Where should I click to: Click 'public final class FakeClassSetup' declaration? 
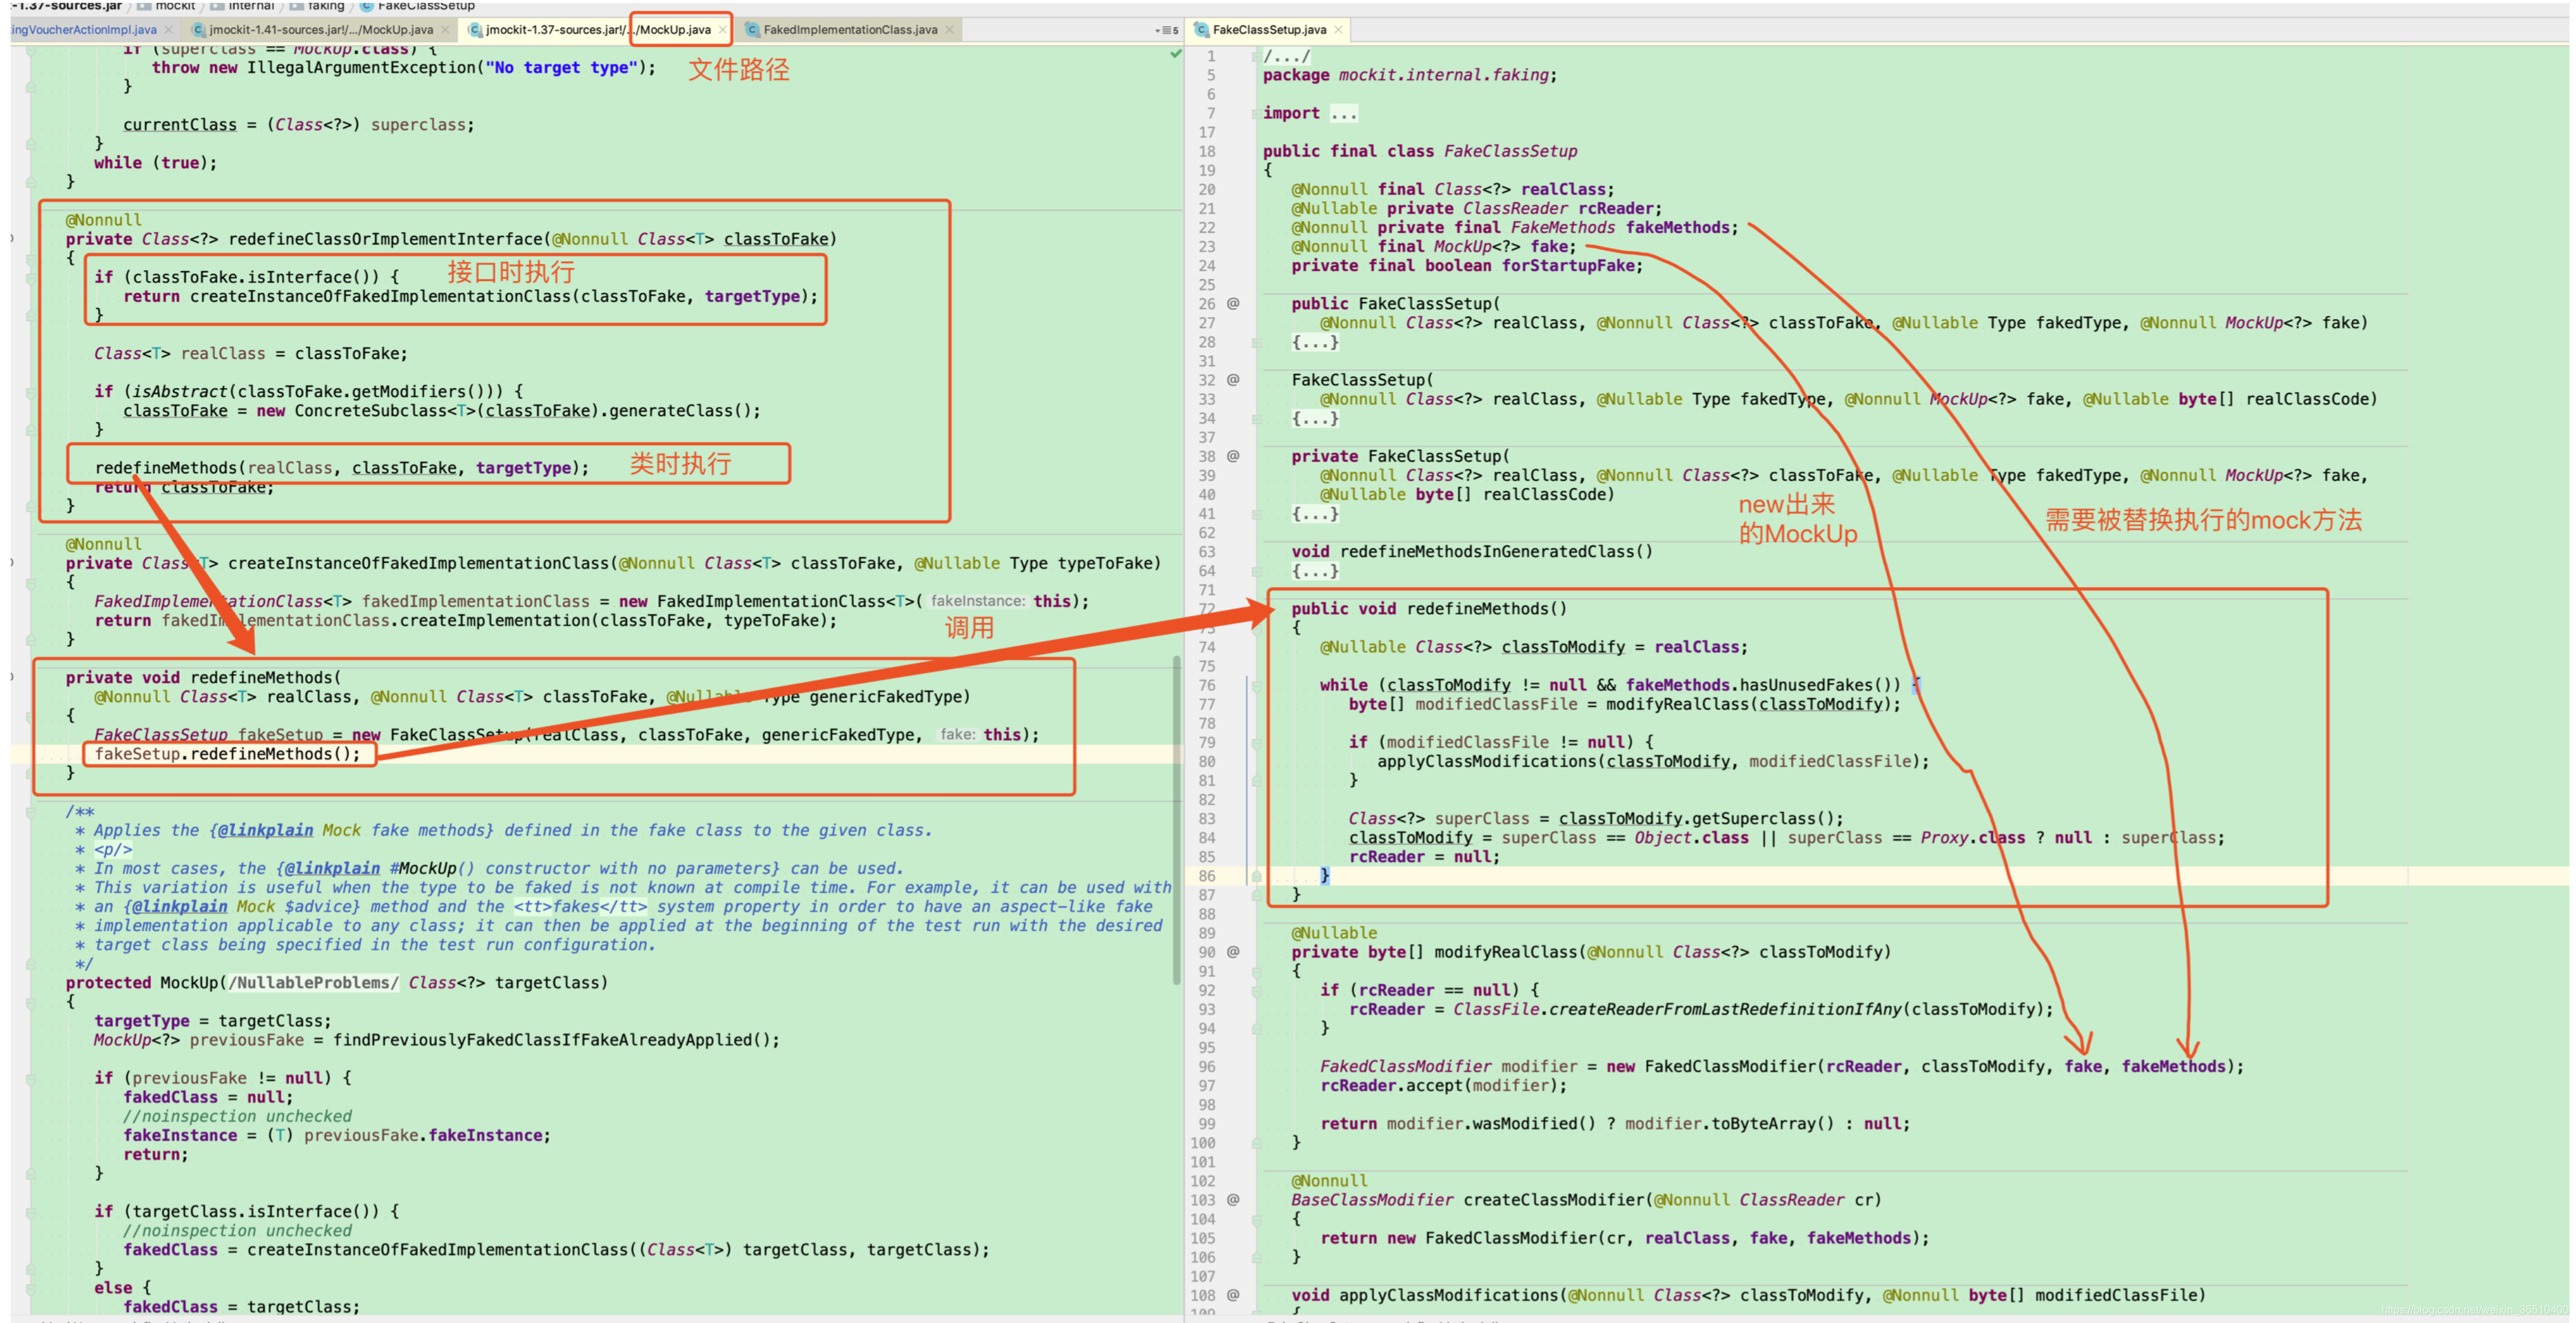pos(1420,152)
